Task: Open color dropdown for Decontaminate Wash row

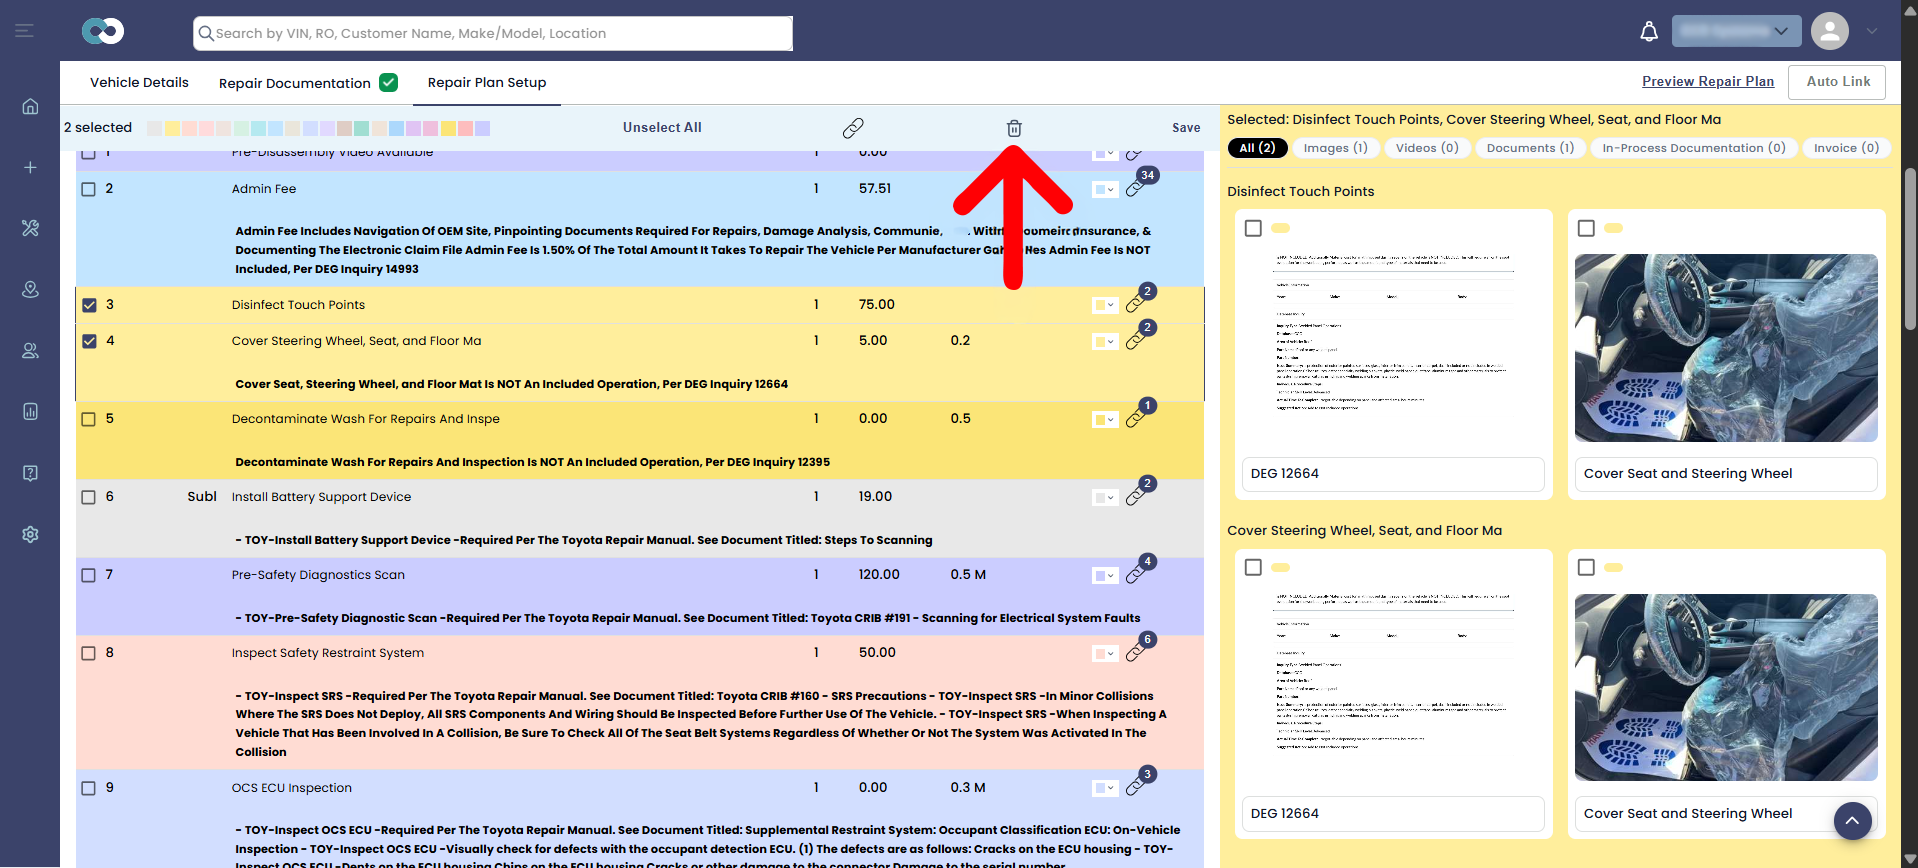Action: tap(1105, 419)
